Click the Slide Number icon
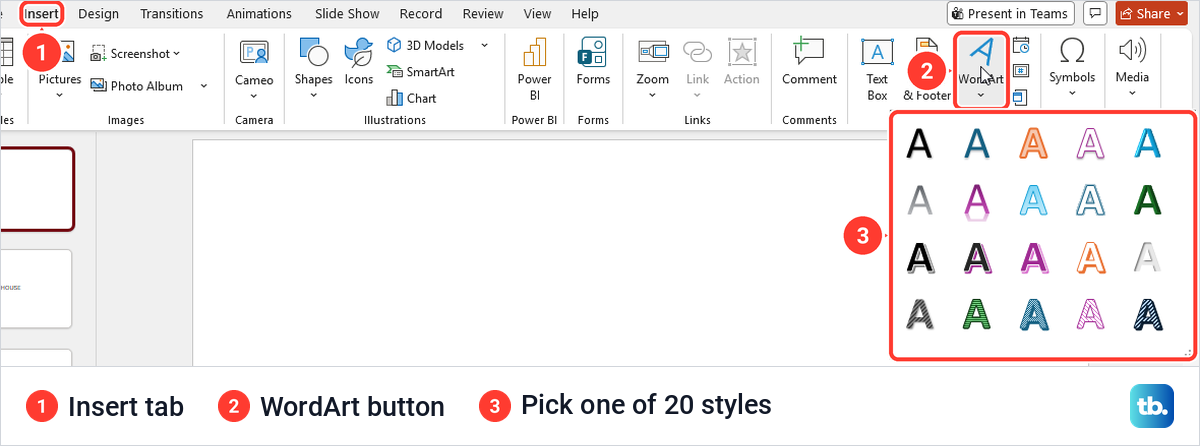Image resolution: width=1200 pixels, height=446 pixels. 1020,71
